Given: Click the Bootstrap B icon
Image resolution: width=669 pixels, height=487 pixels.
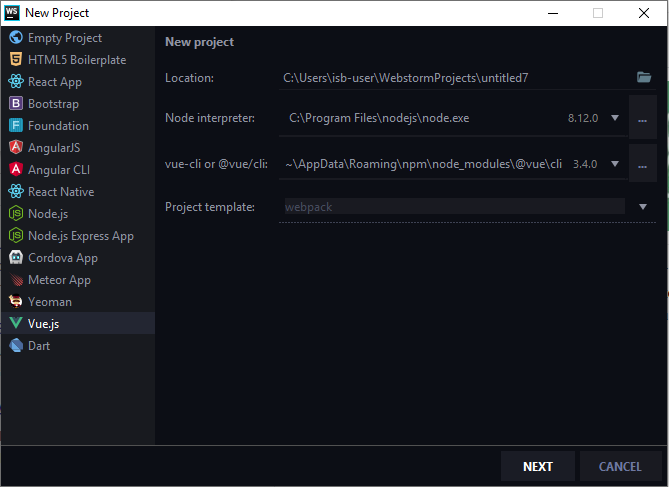Looking at the screenshot, I should 16,103.
